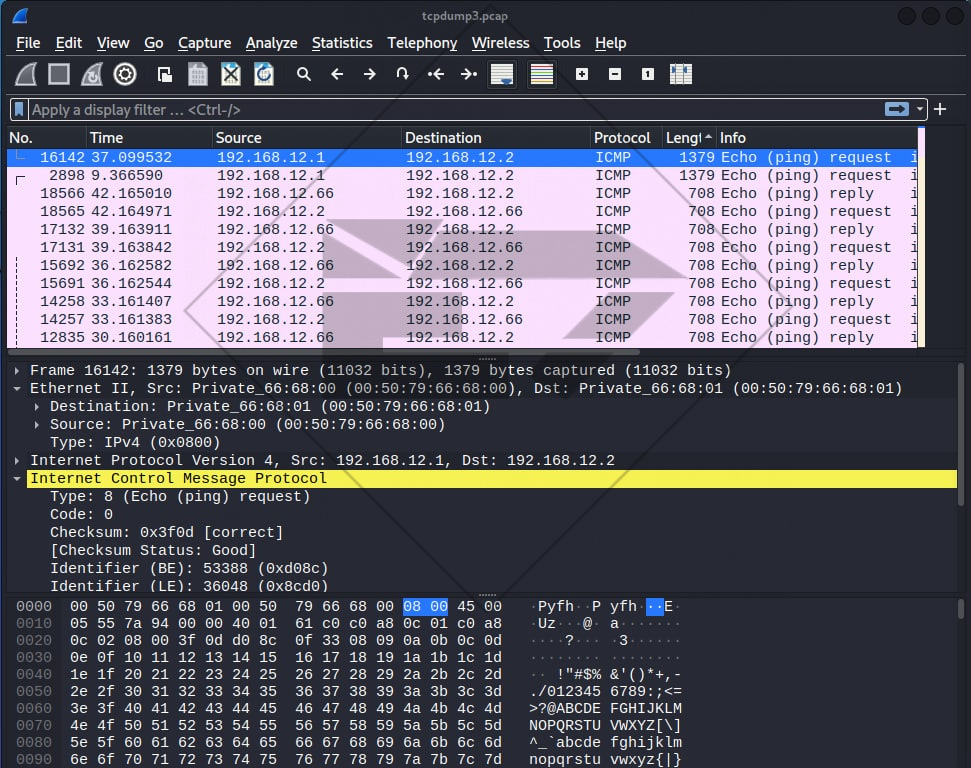Viewport: 971px width, 768px height.
Task: Click the display filter bookmark icon
Action: [x=19, y=109]
